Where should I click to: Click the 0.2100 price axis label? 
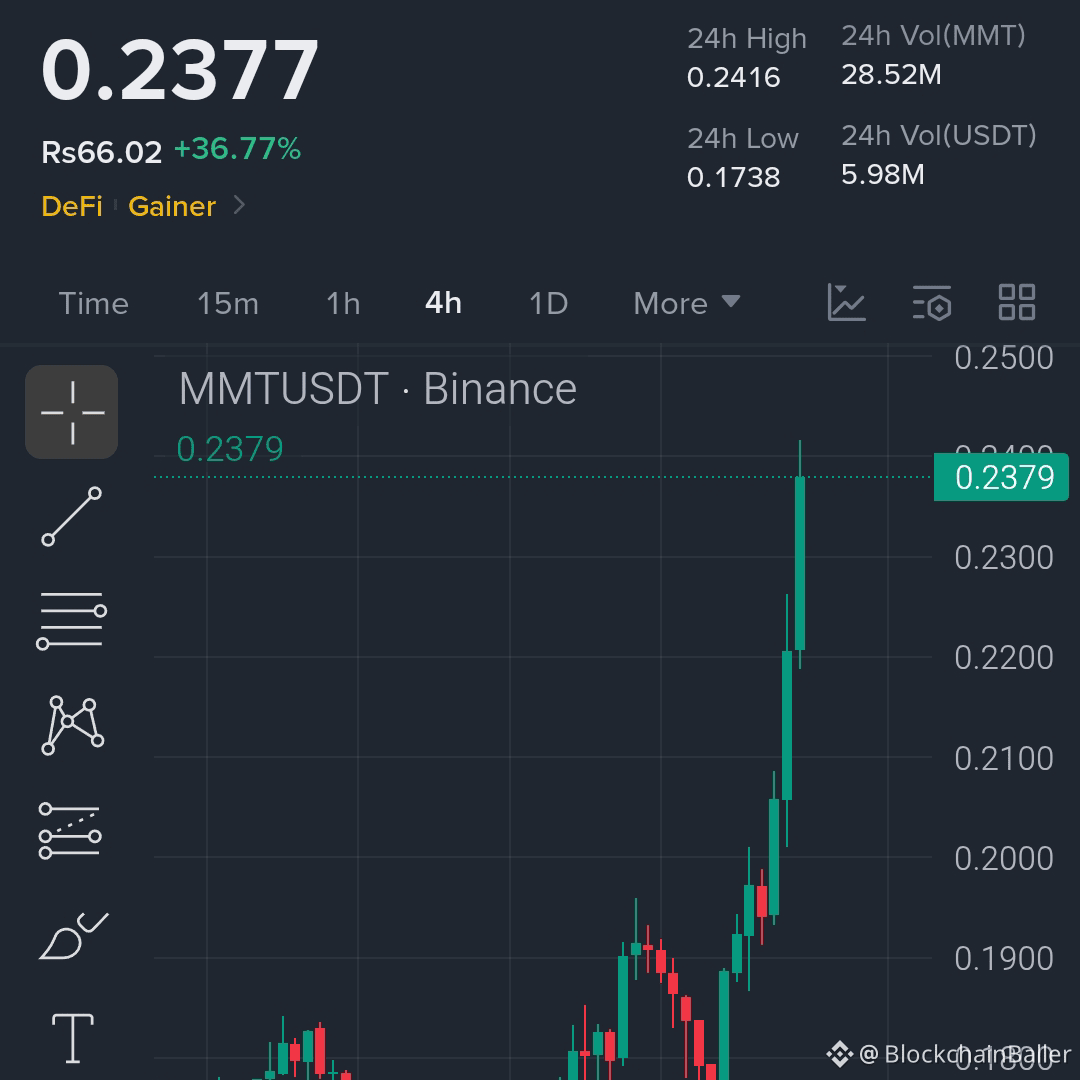point(1004,758)
